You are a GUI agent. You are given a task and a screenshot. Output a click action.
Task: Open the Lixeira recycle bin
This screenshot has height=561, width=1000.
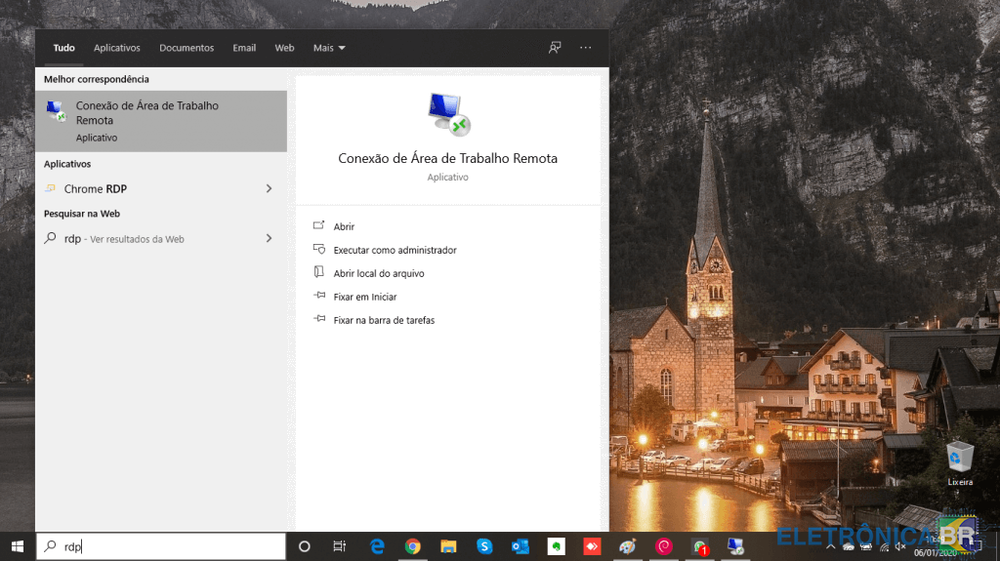point(960,462)
